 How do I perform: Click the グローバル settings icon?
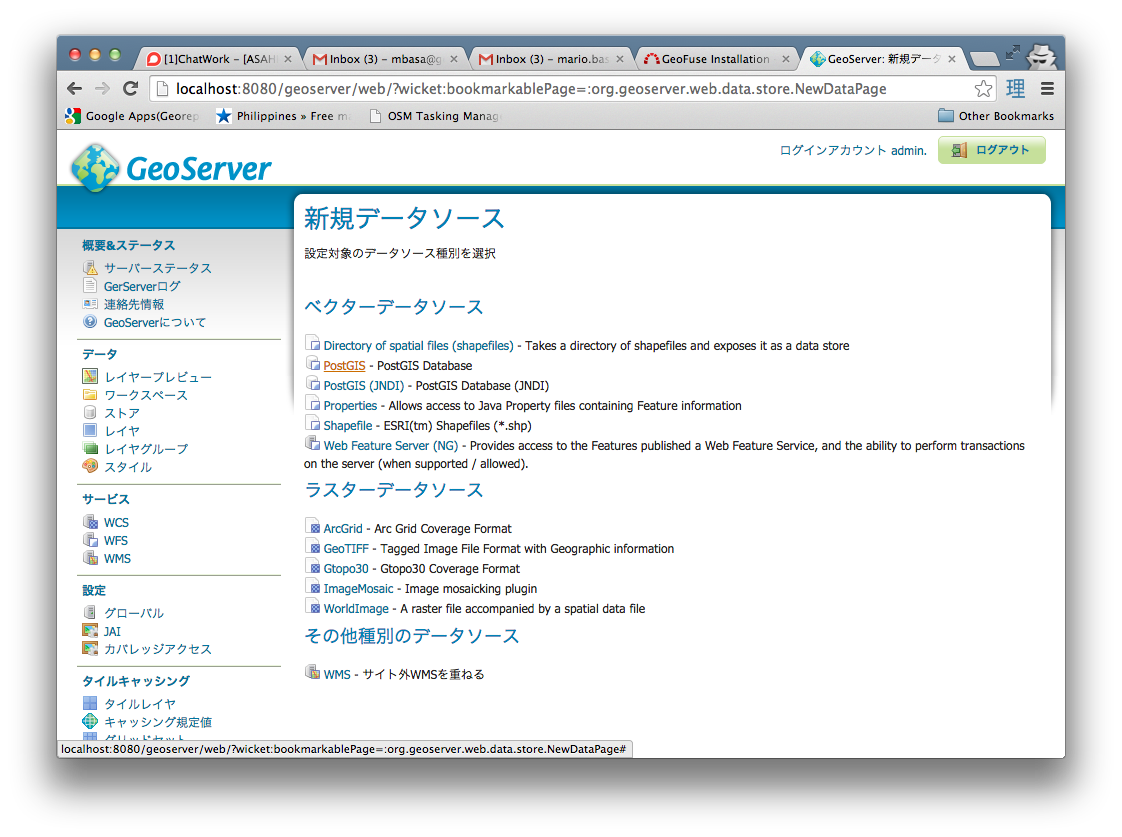[90, 612]
